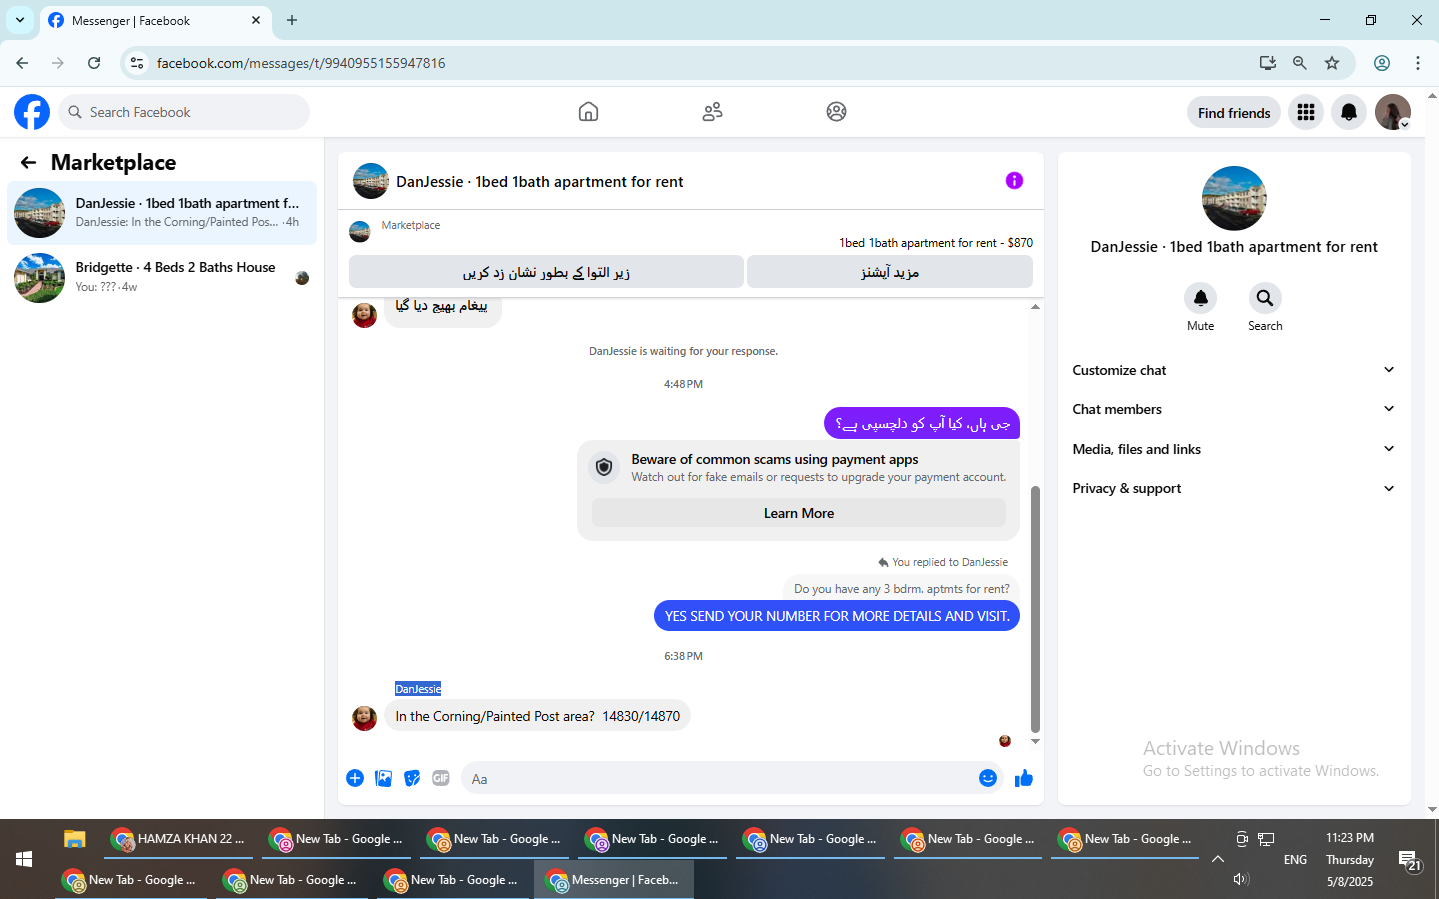Click the browser address bar URL
This screenshot has width=1439, height=899.
(x=301, y=63)
